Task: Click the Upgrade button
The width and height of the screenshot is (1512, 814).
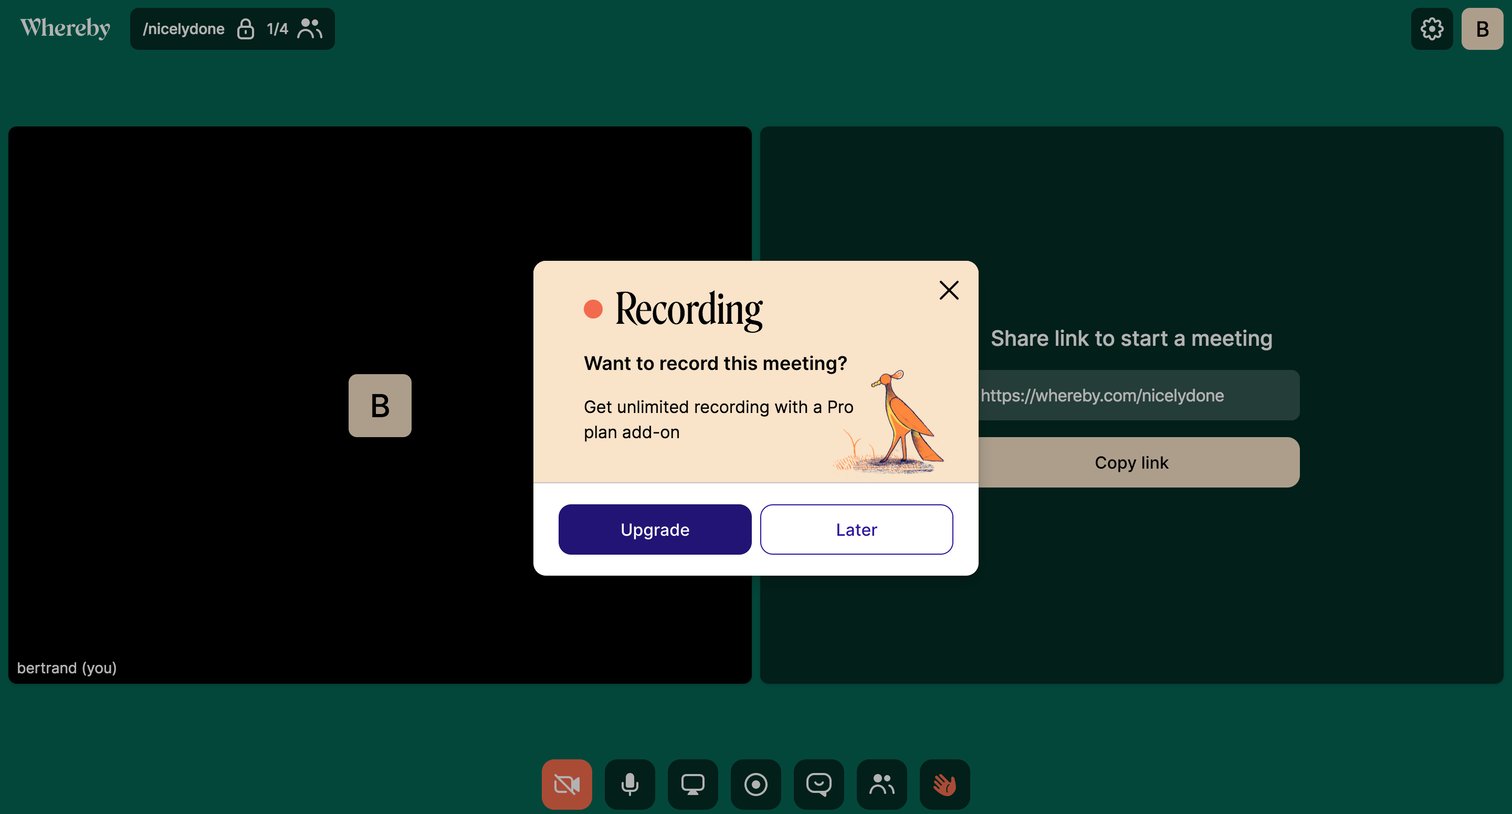Action: [x=655, y=529]
